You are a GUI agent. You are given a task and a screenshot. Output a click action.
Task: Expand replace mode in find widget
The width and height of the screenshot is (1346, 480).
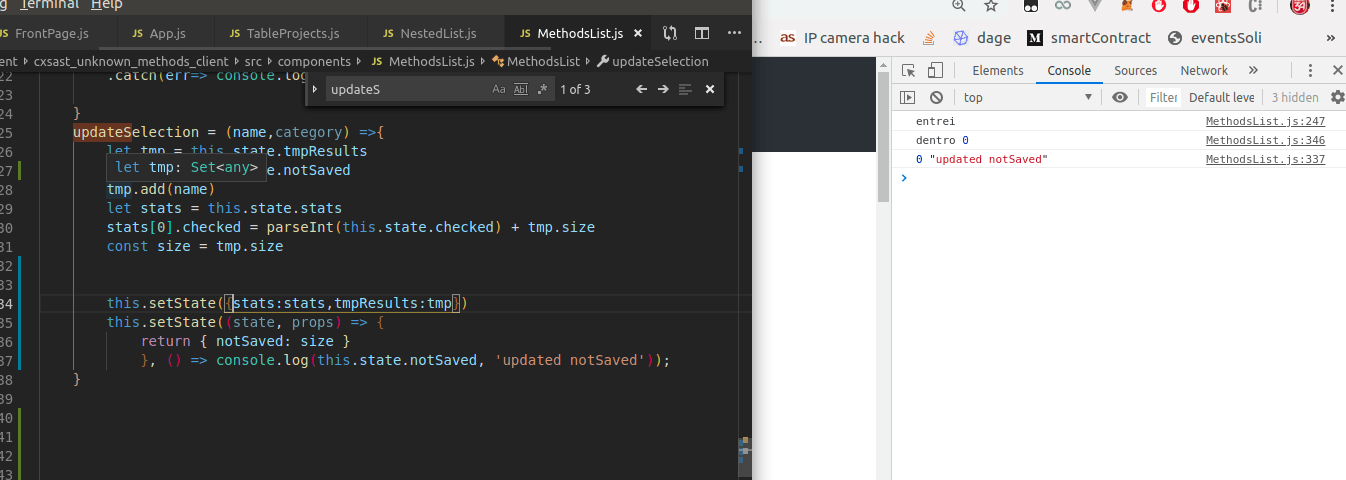315,89
